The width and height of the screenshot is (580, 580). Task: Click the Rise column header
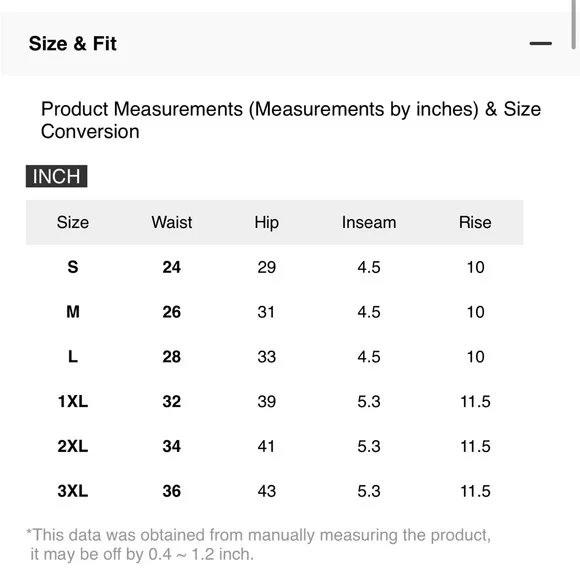475,223
